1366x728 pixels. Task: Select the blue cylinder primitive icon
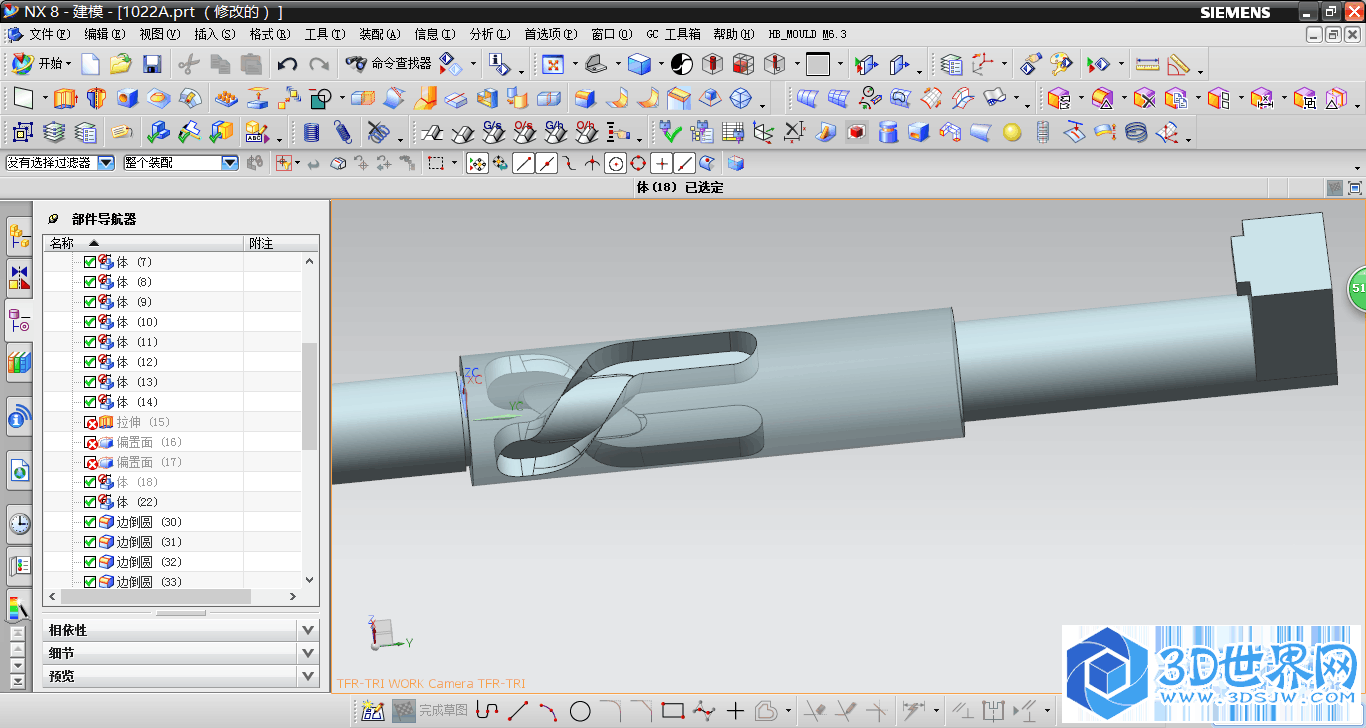pyautogui.click(x=887, y=132)
